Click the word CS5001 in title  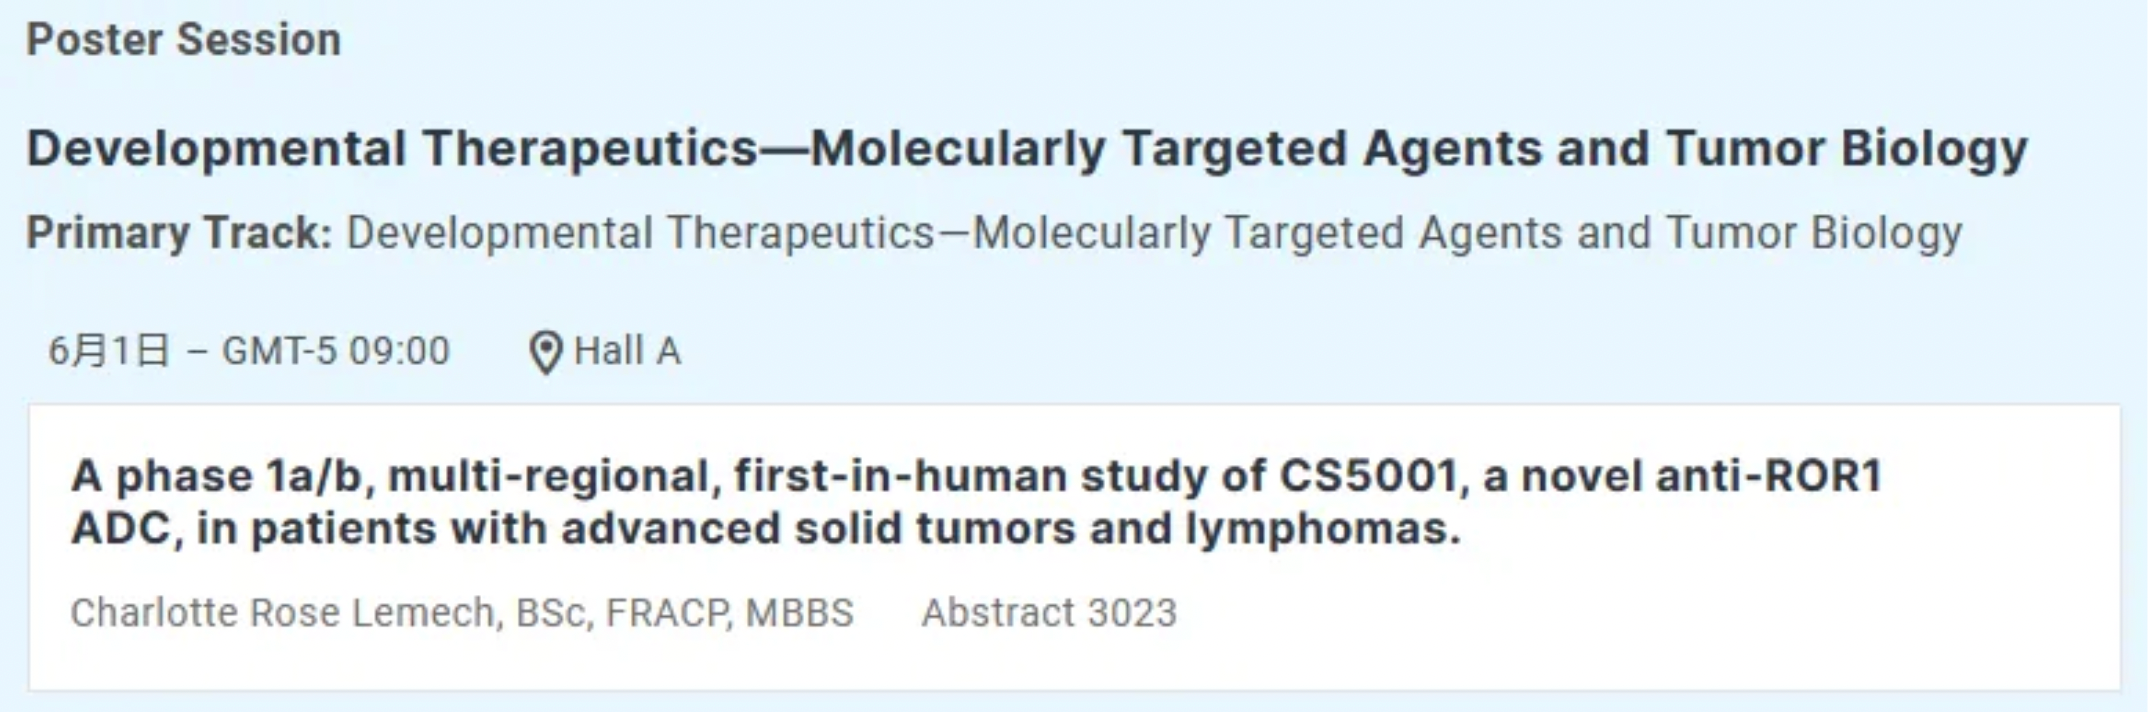tap(1367, 475)
